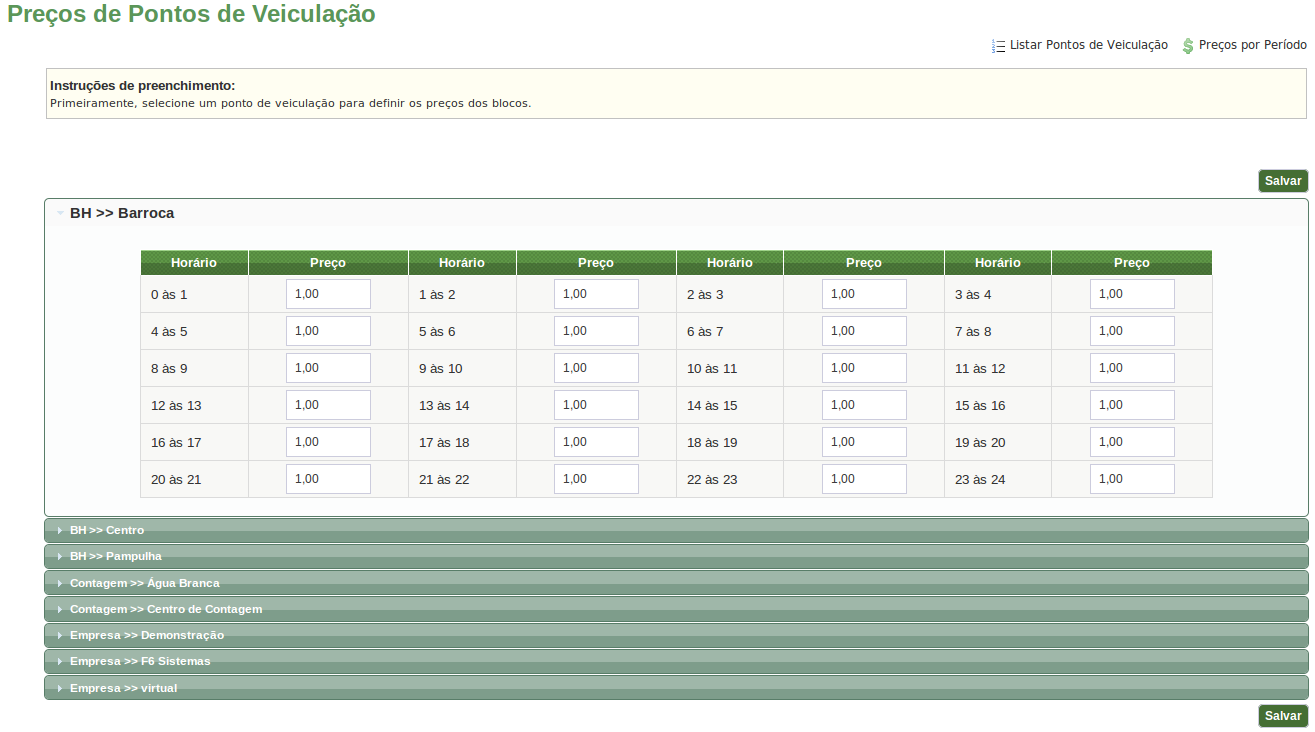
Task: Click the price field for 2 às 3
Action: click(864, 294)
